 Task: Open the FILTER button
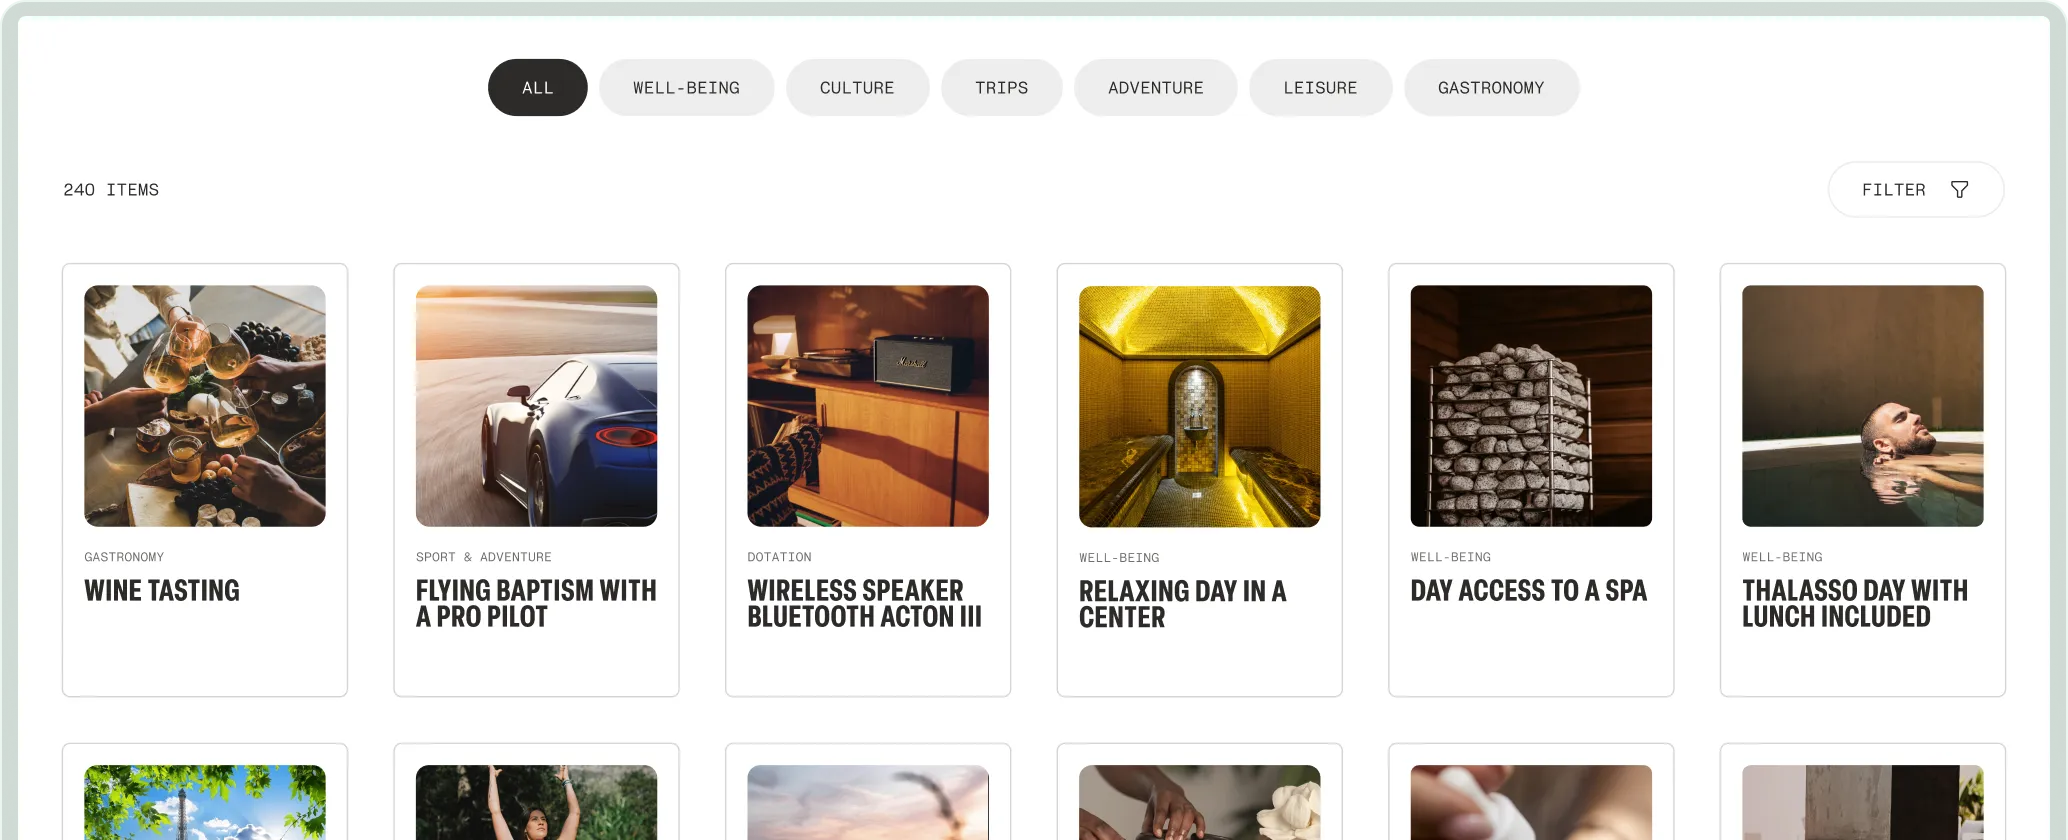pos(1916,190)
